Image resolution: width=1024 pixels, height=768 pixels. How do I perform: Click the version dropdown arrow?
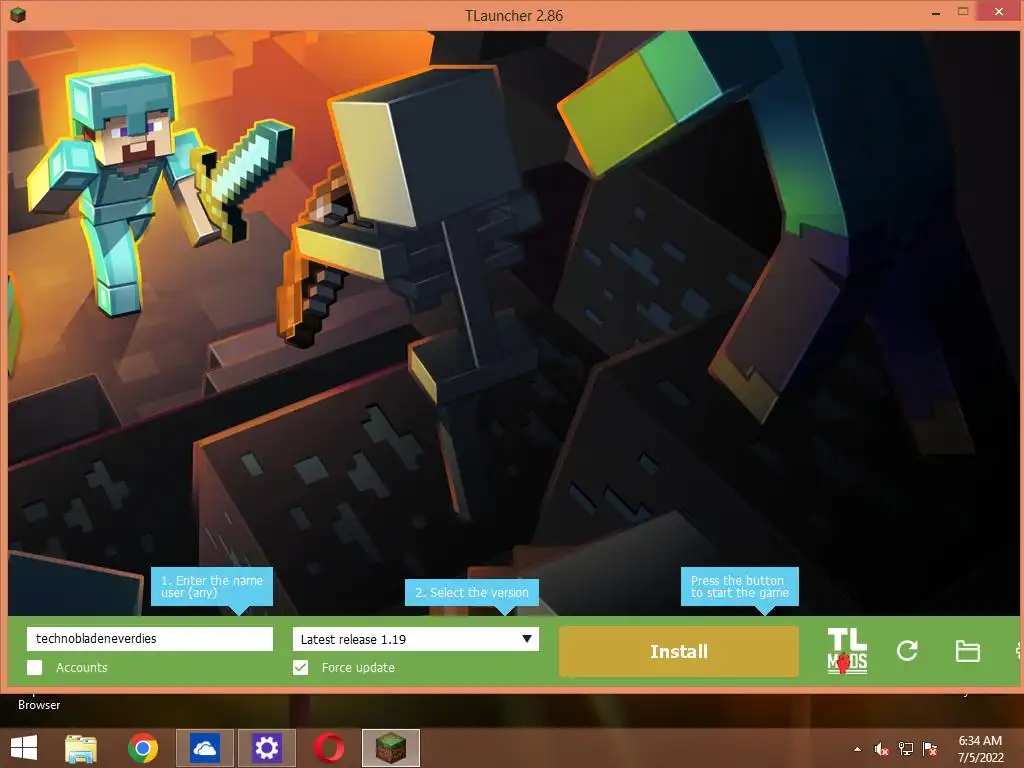(x=527, y=639)
